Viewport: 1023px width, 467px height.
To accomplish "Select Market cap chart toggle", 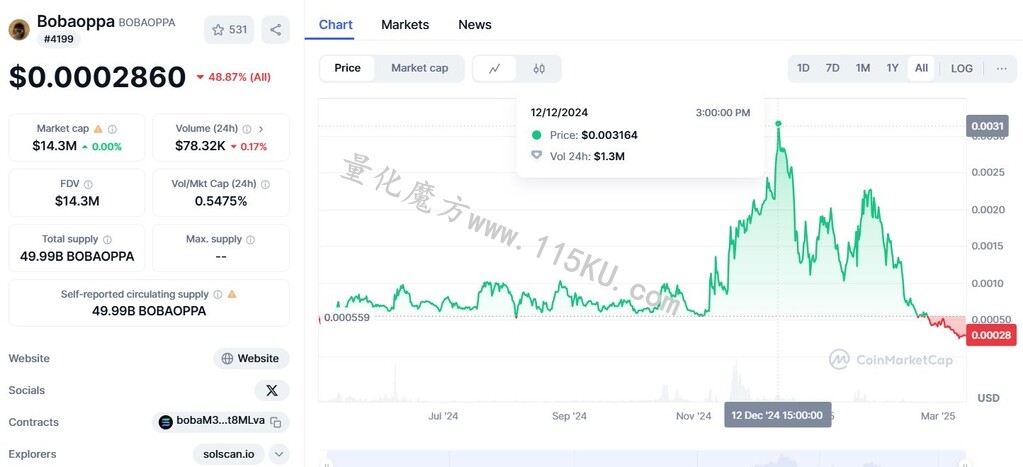I will click(x=420, y=68).
